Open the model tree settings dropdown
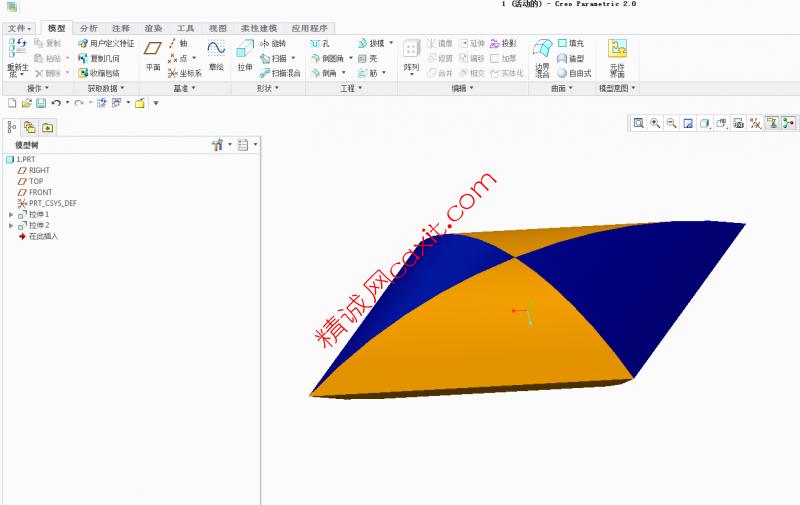The height and width of the screenshot is (505, 800). 221,145
